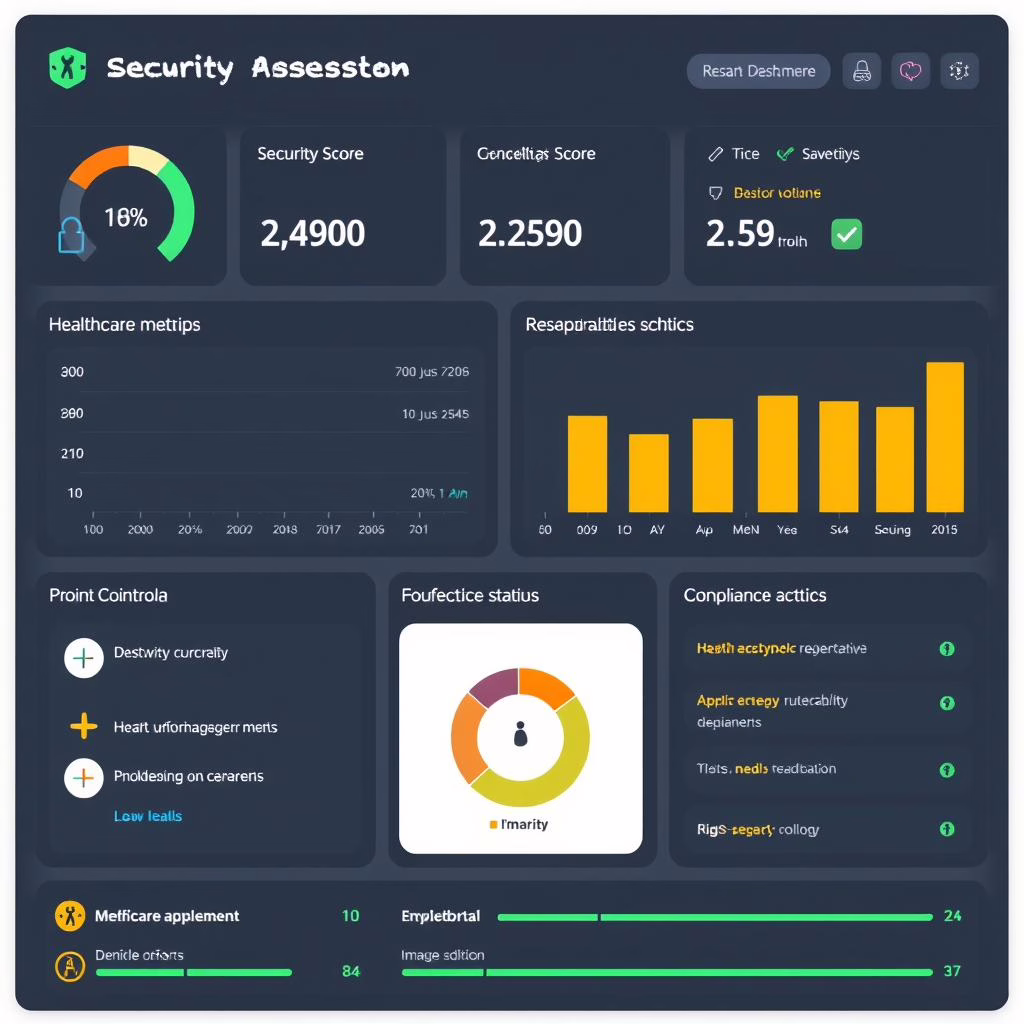1024x1024 pixels.
Task: Click the pink heart icon in header
Action: 910,71
